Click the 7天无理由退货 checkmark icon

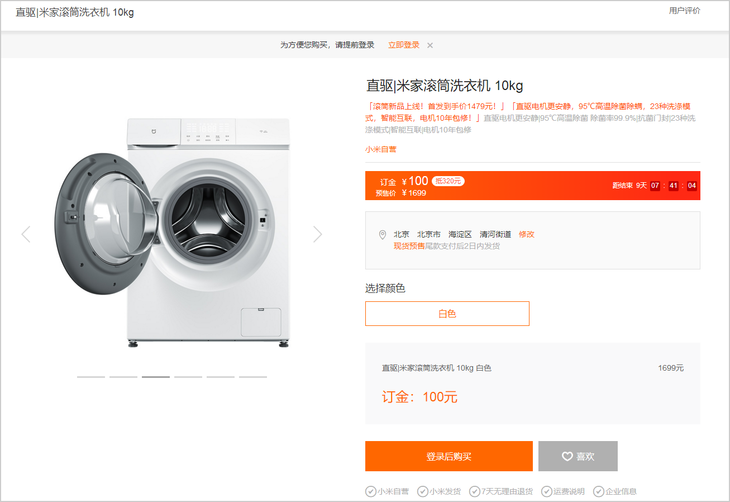coord(474,491)
